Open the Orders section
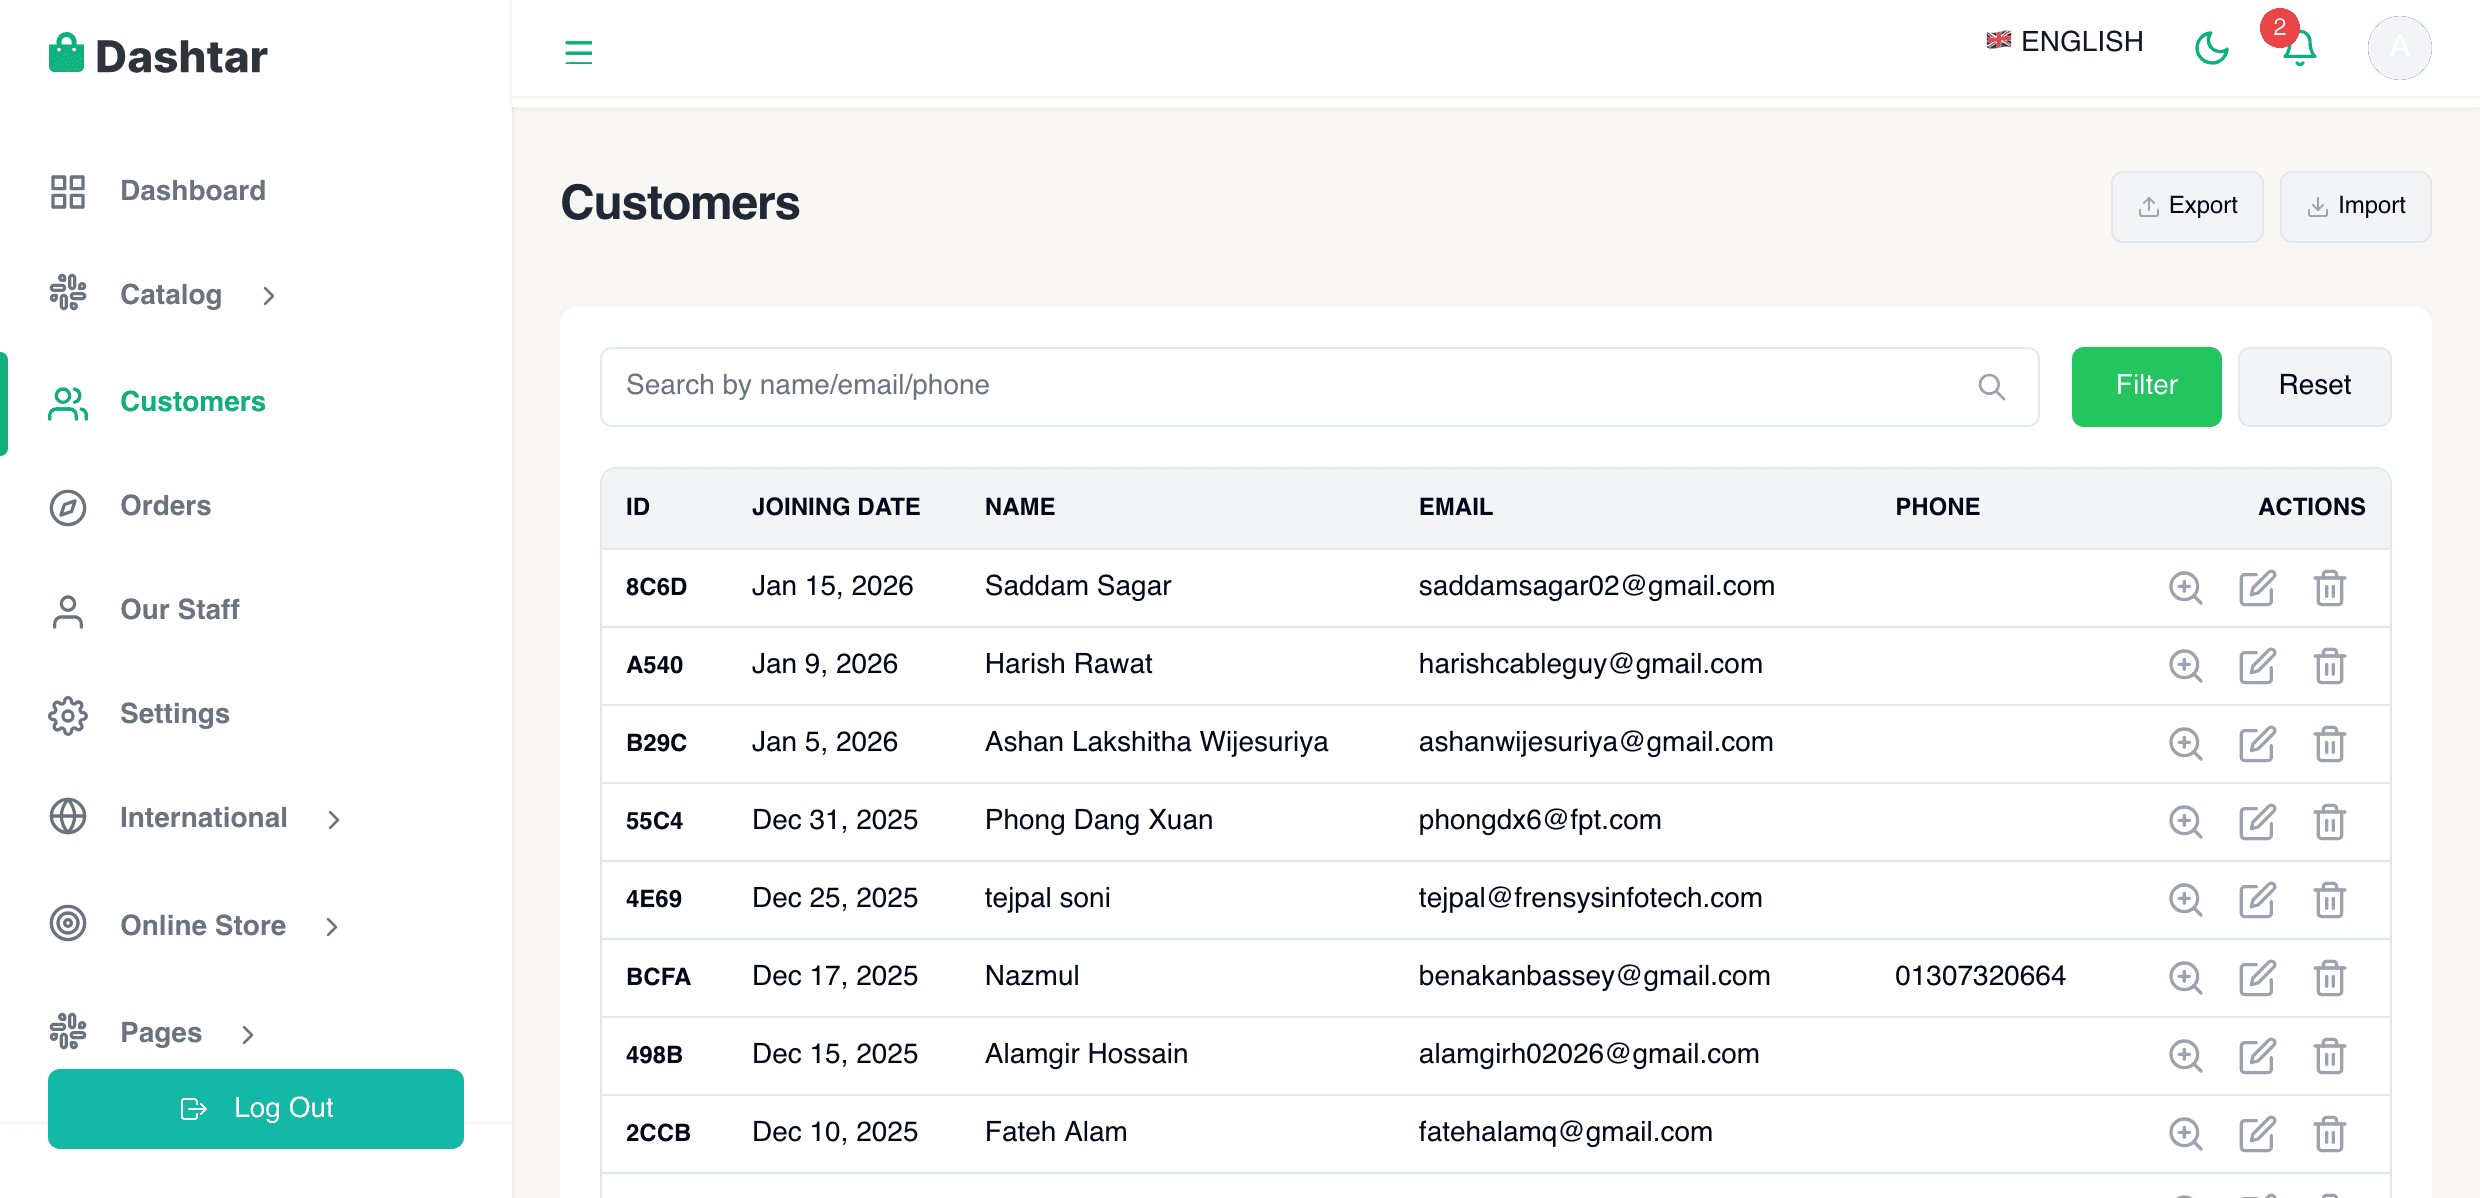Image resolution: width=2480 pixels, height=1198 pixels. pos(165,506)
